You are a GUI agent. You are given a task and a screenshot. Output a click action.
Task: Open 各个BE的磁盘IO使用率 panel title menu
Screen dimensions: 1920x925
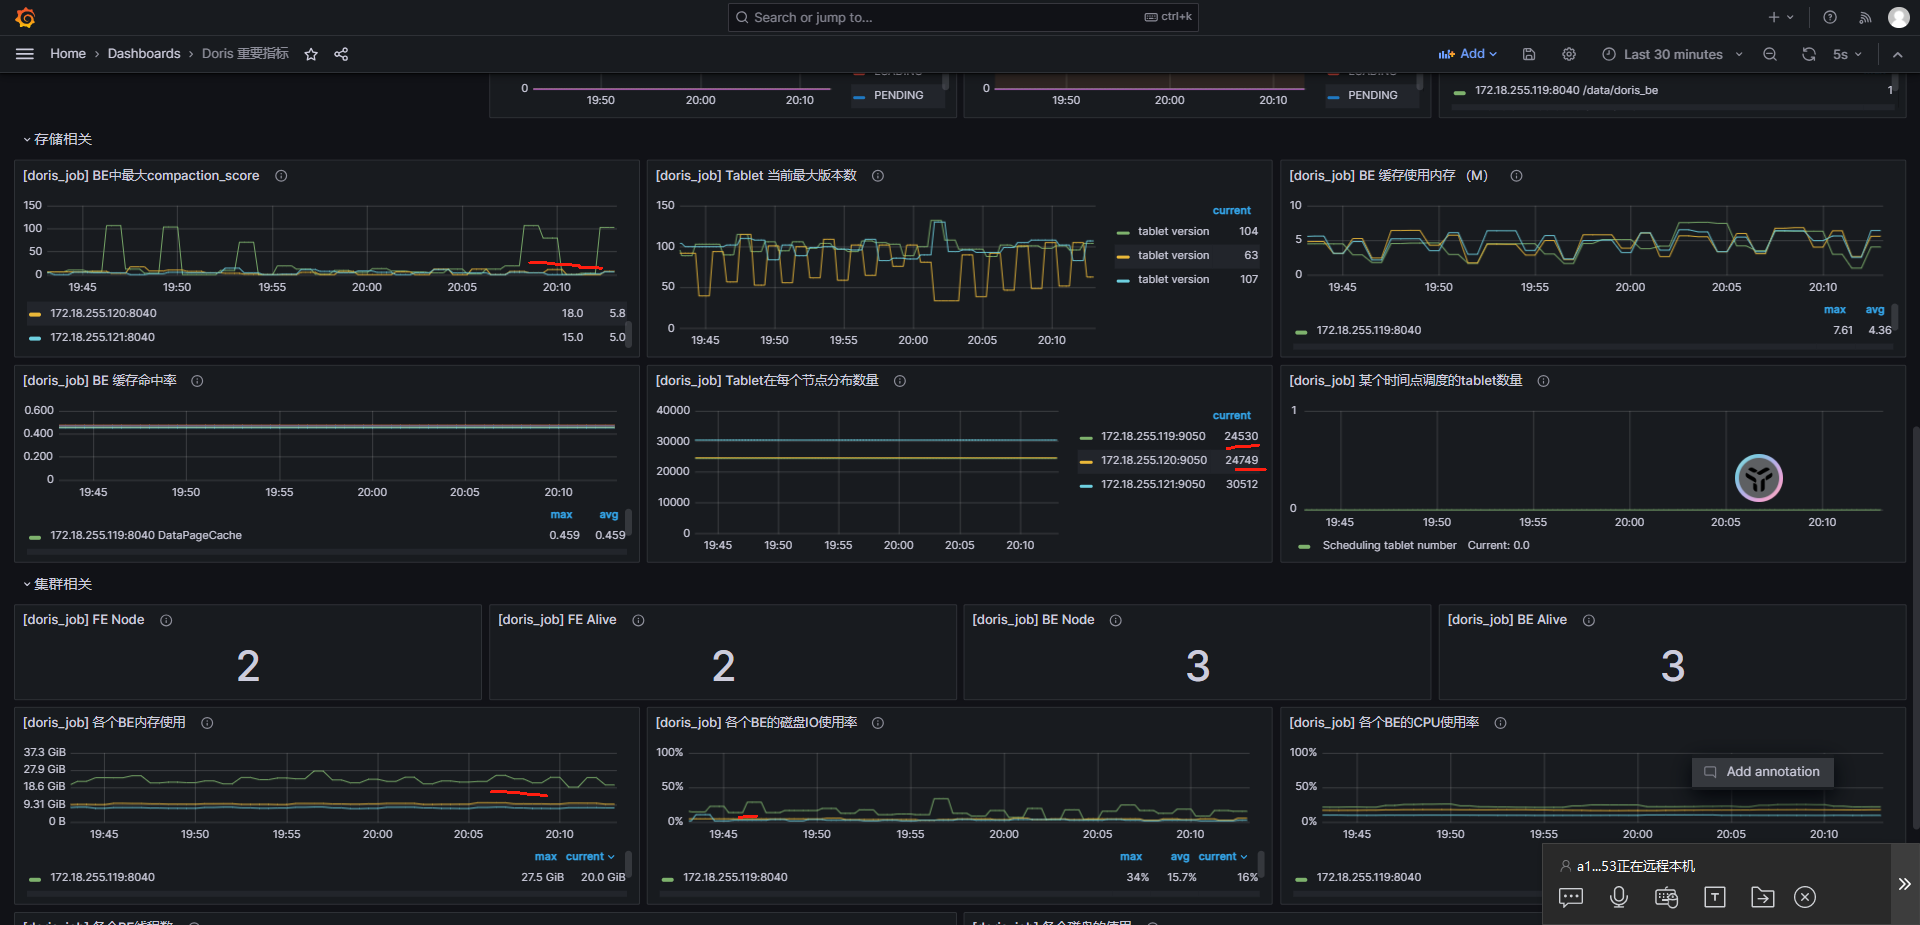[756, 723]
